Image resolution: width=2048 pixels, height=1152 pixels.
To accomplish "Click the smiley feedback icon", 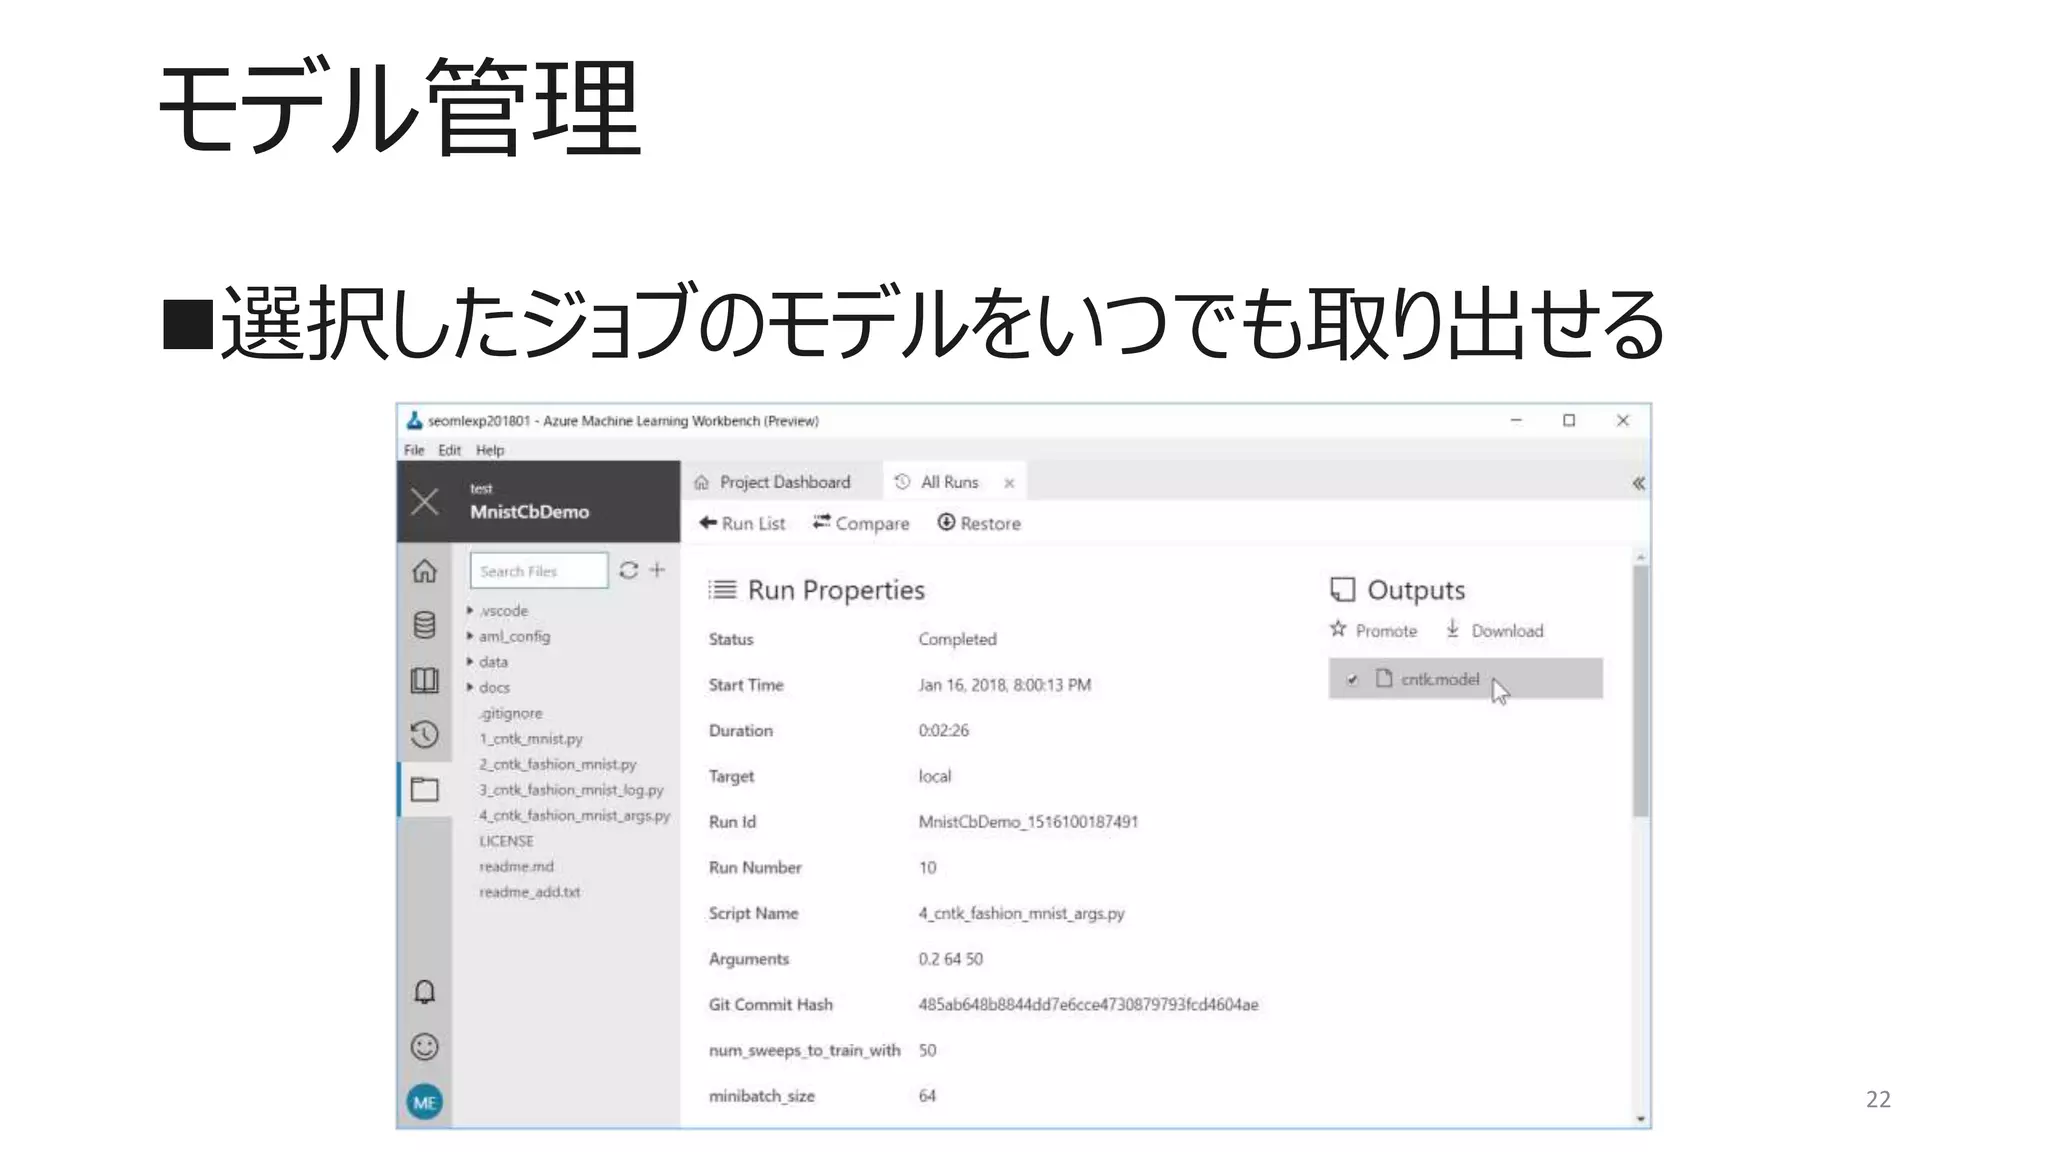I will click(x=424, y=1047).
